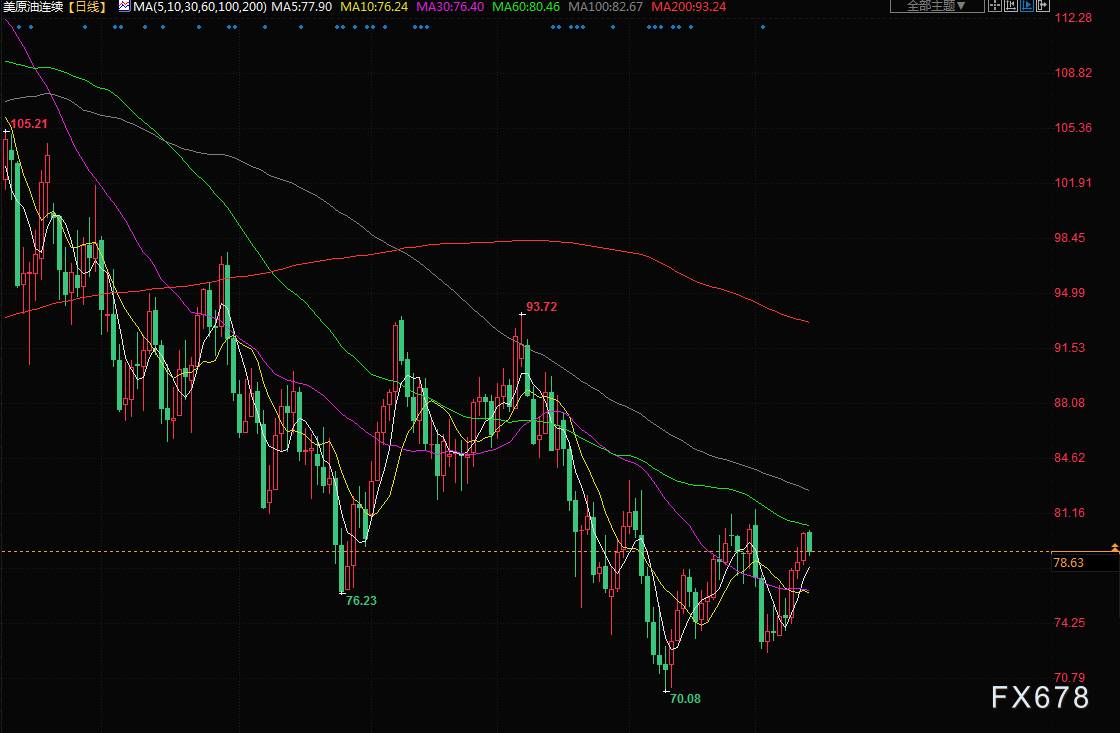Click the 91.53 price axis label
Screen dimensions: 1120x733
pyautogui.click(x=1069, y=348)
